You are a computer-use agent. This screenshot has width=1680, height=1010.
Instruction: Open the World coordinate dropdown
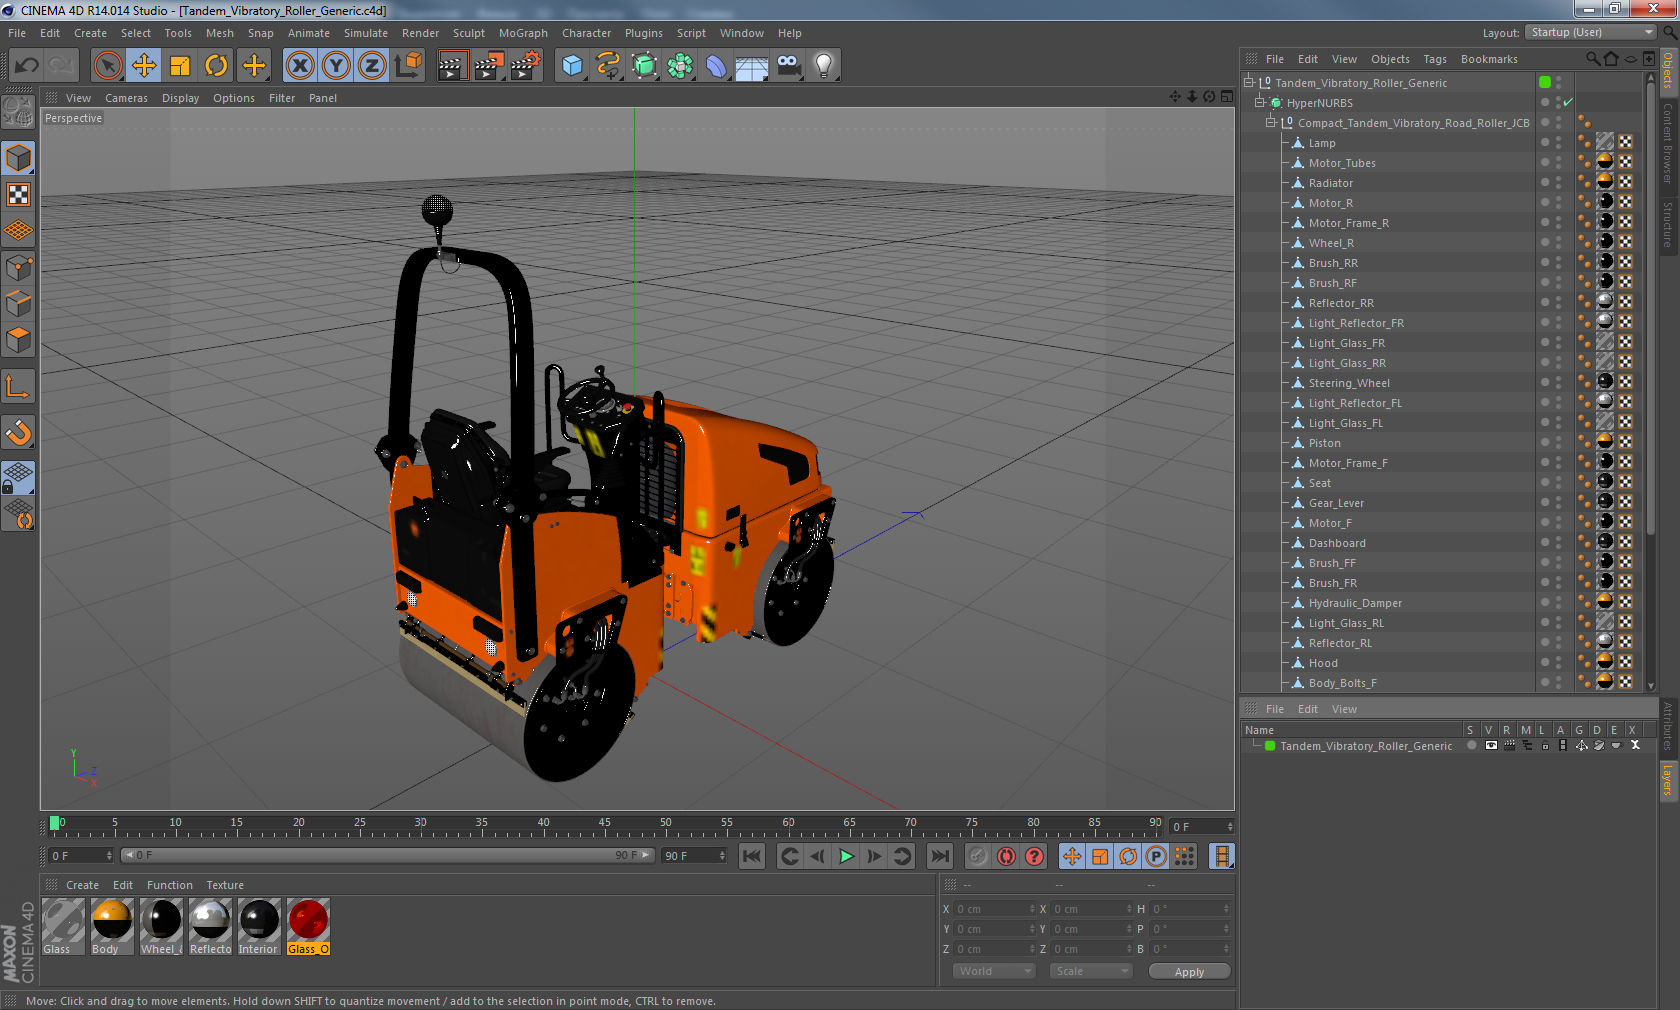[994, 971]
